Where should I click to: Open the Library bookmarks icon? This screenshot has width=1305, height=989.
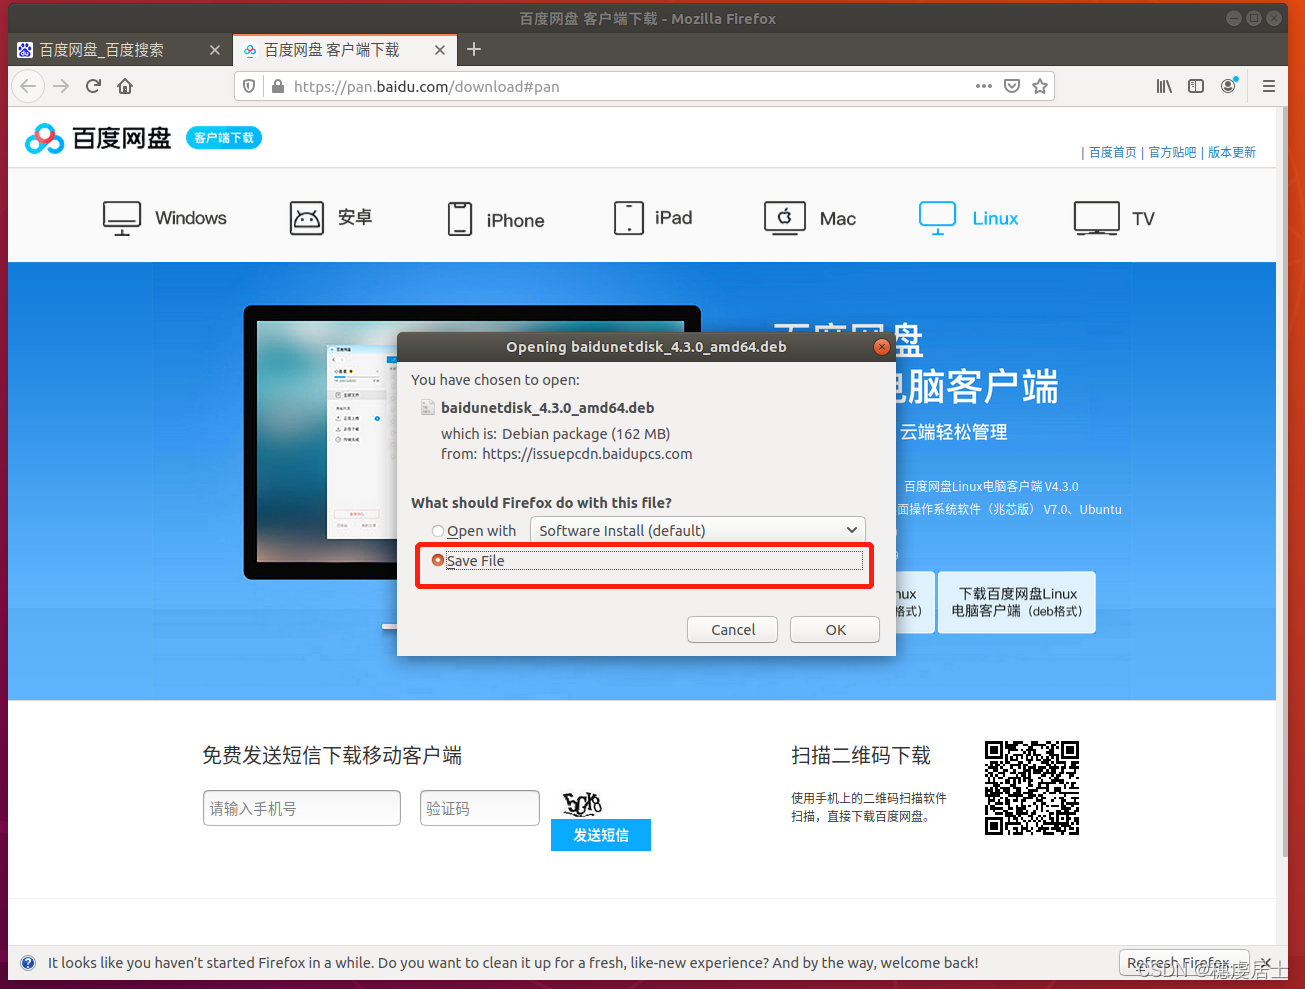pyautogui.click(x=1164, y=86)
